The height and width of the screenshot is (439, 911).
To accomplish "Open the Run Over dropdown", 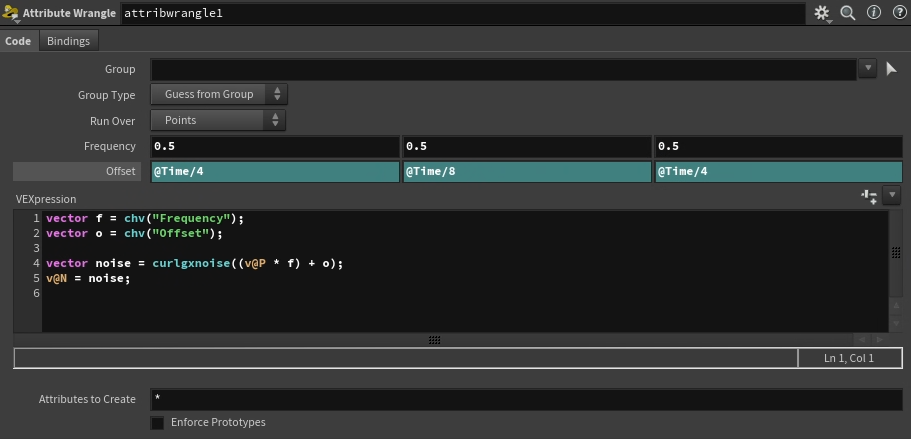I will point(219,121).
